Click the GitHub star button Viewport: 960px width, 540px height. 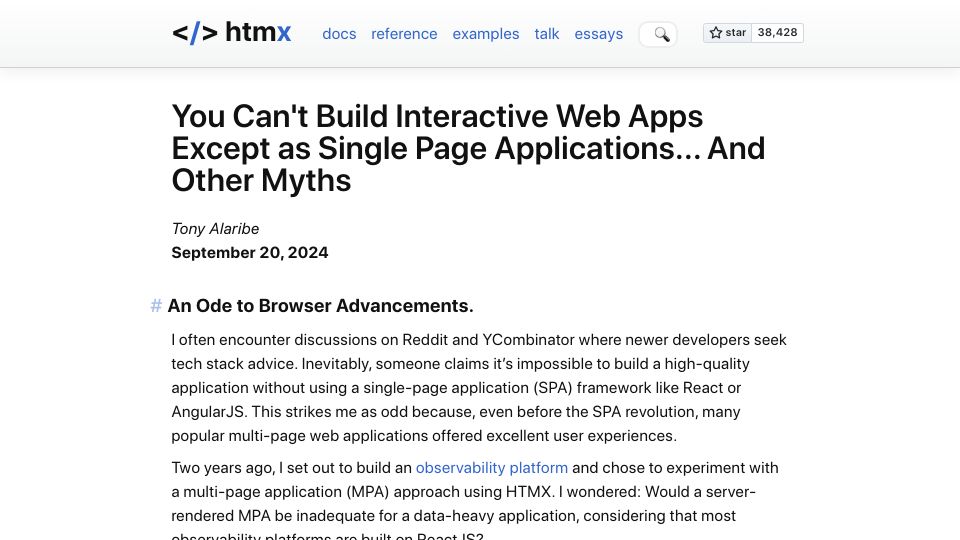(727, 32)
